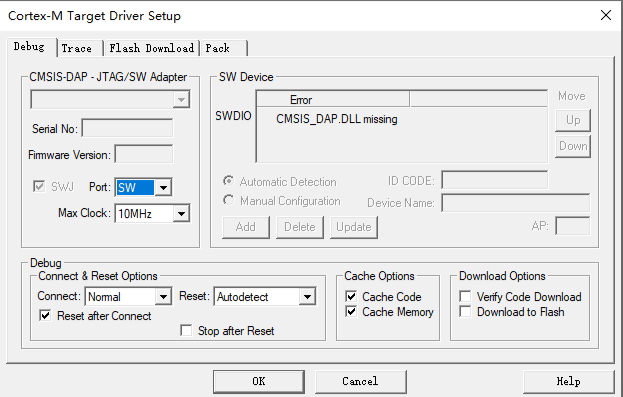Confirm with the OK button
The height and width of the screenshot is (397, 623).
259,382
